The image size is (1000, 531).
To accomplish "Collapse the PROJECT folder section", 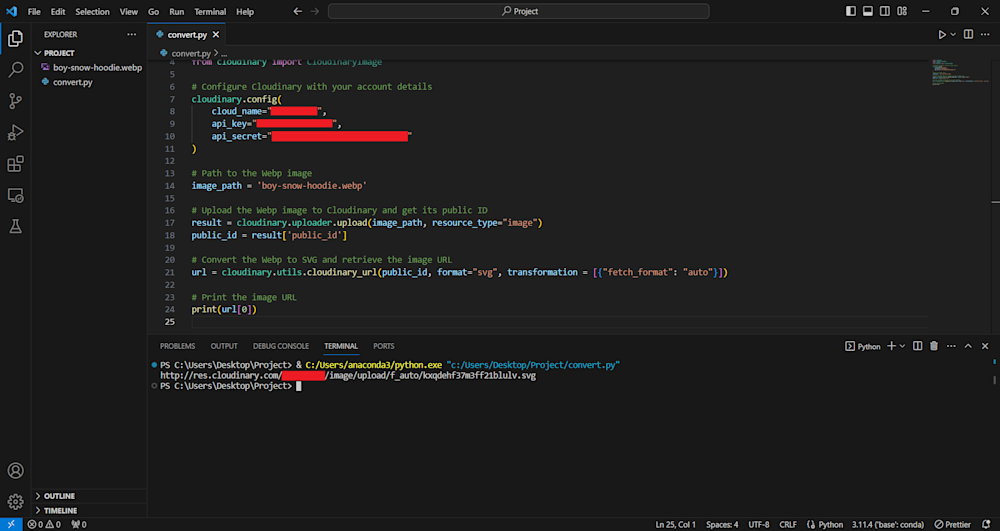I will pyautogui.click(x=59, y=52).
